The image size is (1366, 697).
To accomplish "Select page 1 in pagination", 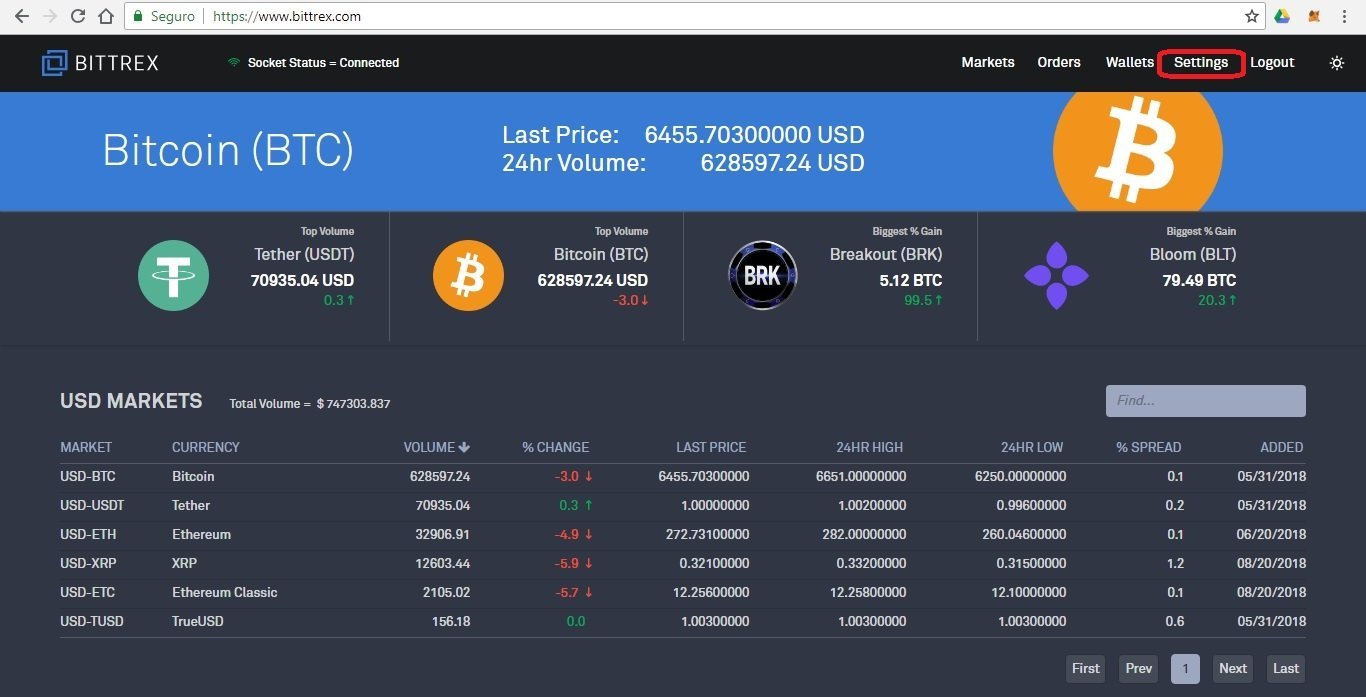I will (1185, 669).
